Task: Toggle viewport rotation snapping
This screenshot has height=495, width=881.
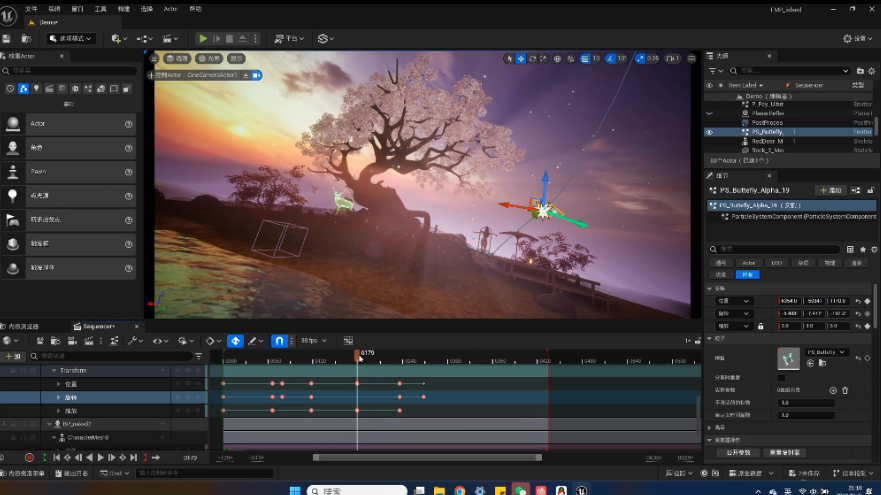Action: point(611,58)
